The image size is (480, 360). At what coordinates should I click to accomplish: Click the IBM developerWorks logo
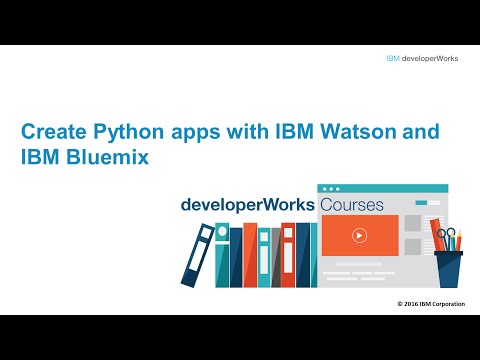coord(422,58)
